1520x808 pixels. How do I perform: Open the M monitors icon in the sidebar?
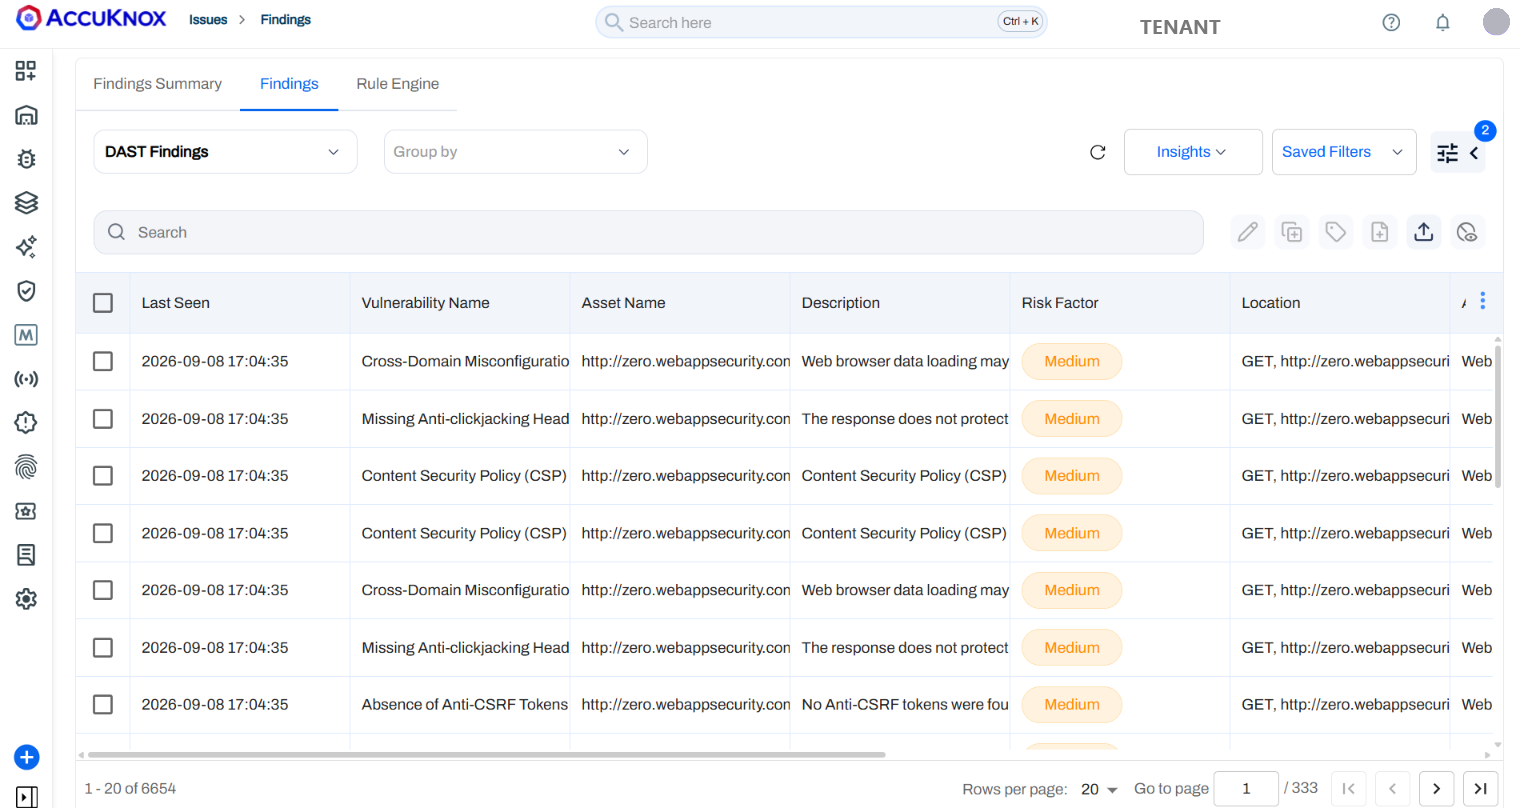click(26, 335)
